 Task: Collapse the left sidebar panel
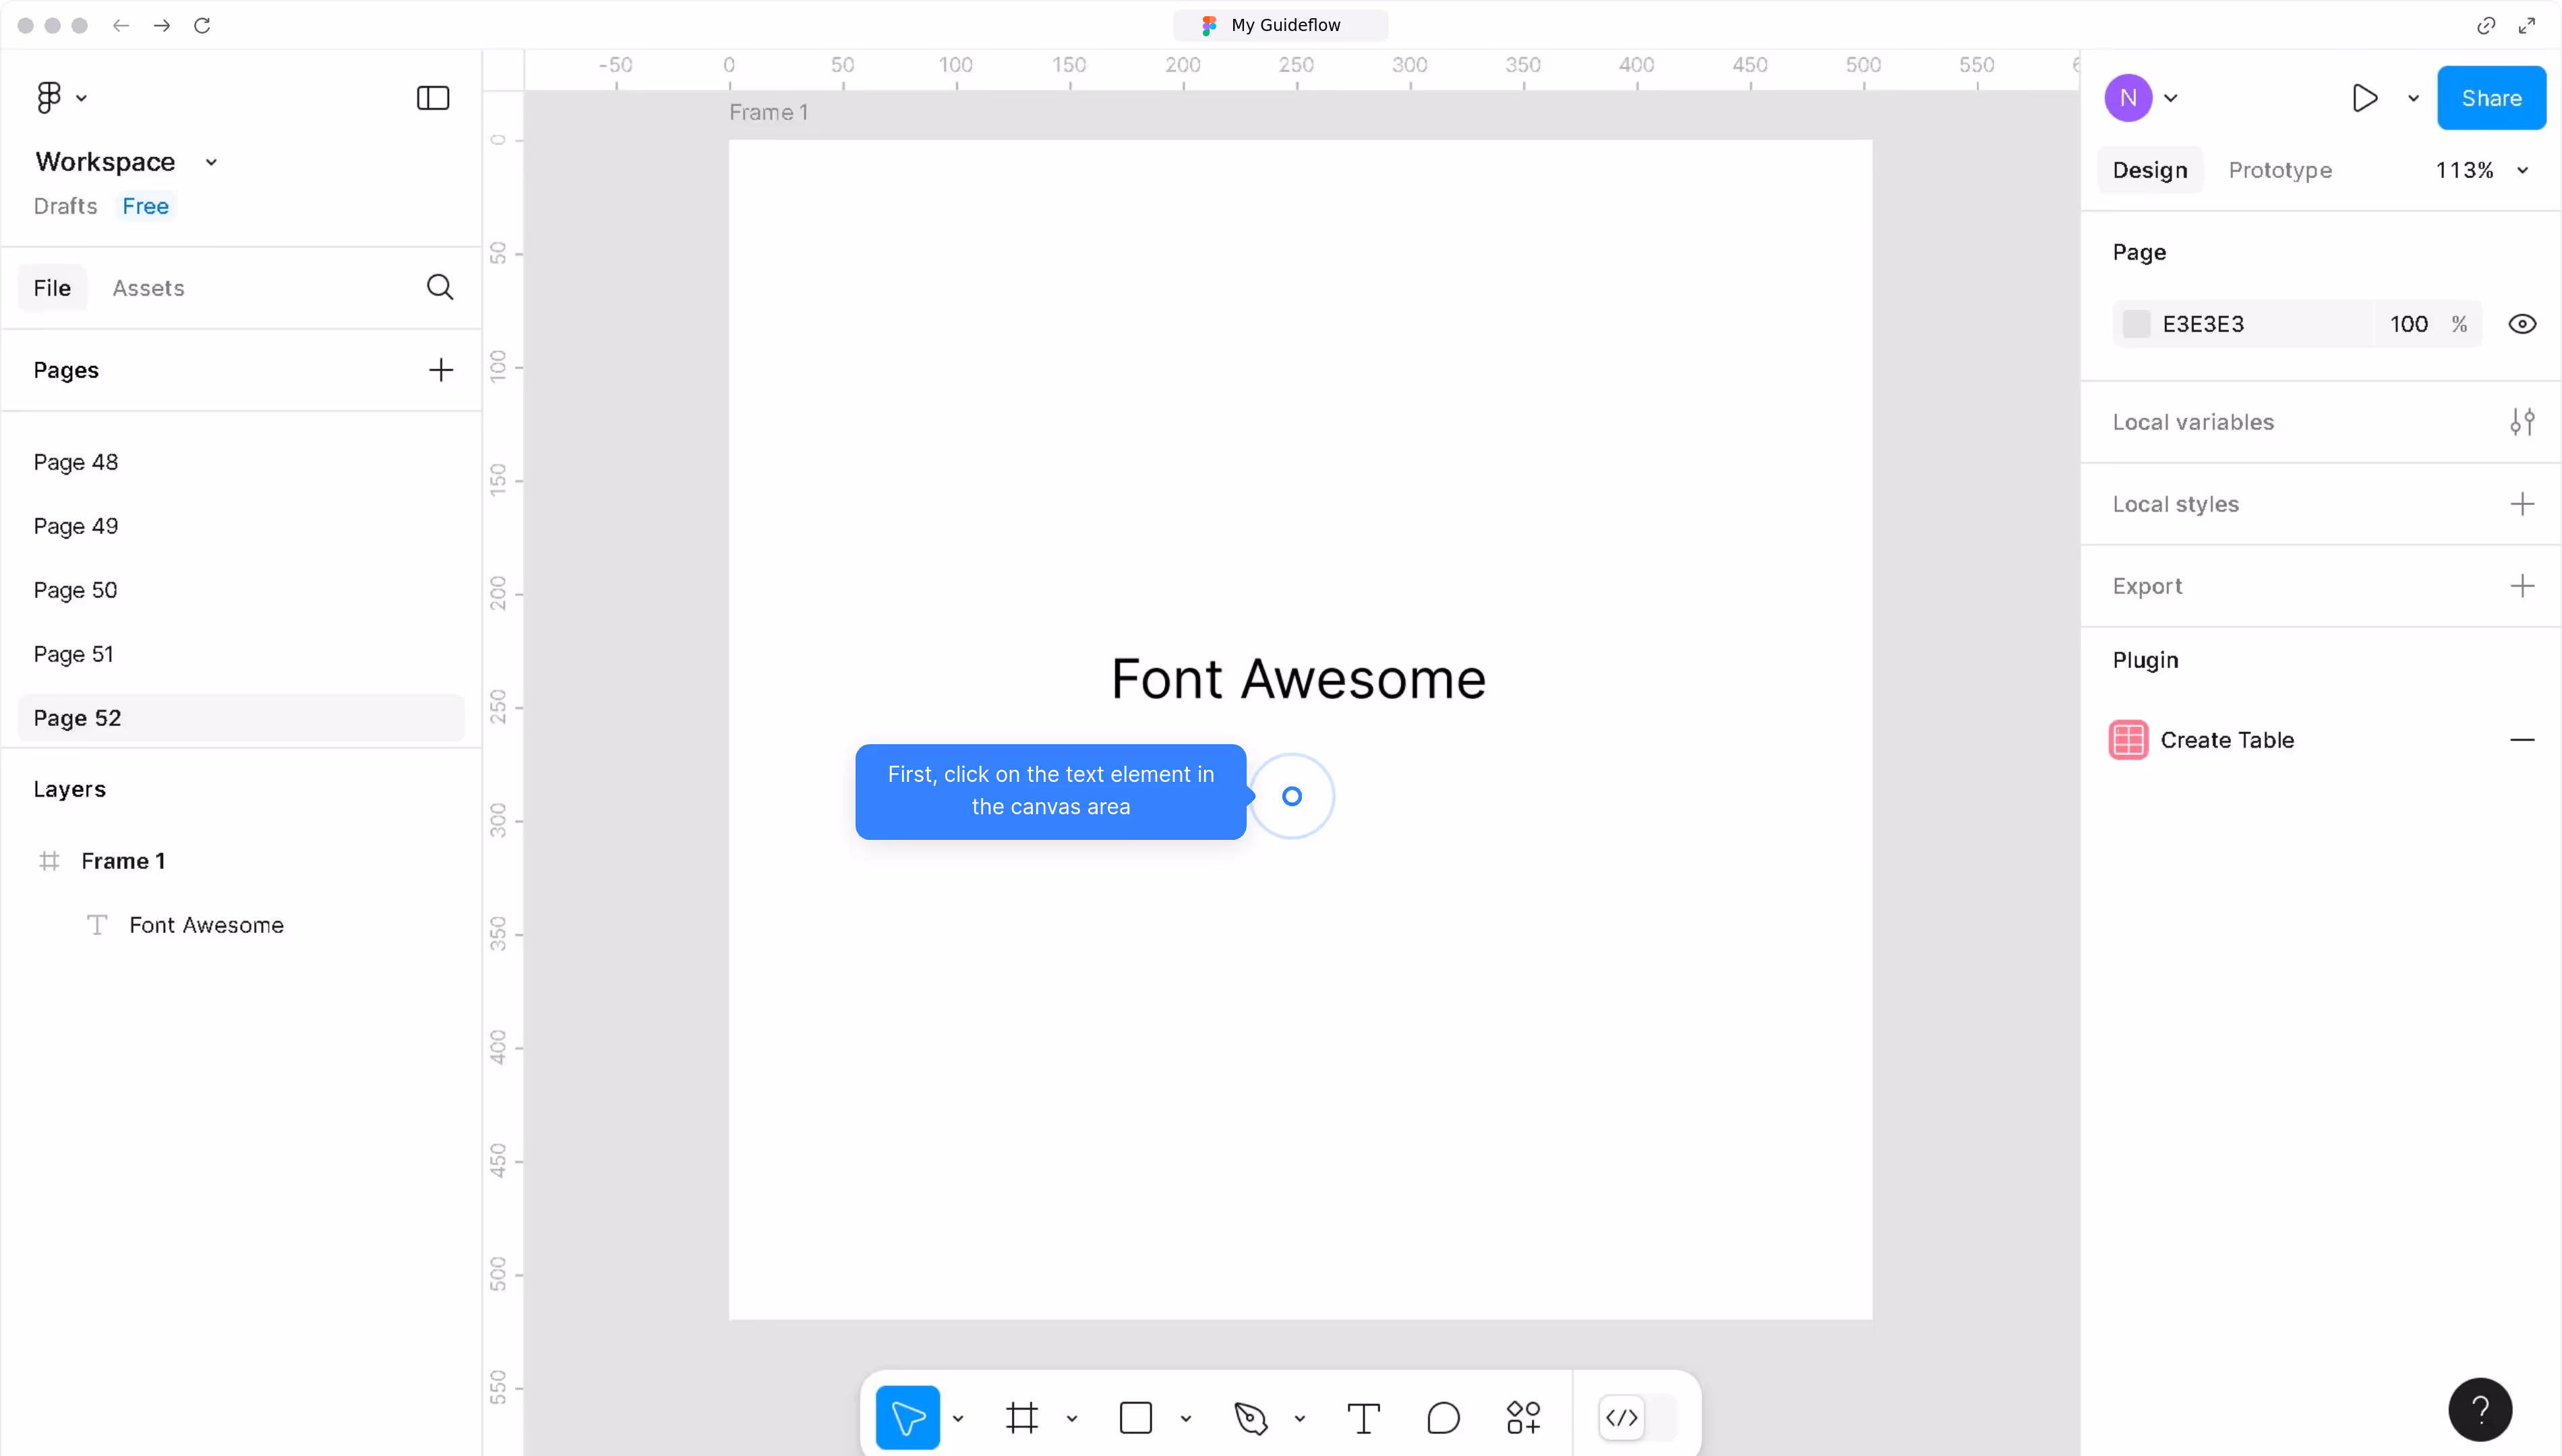tap(431, 97)
